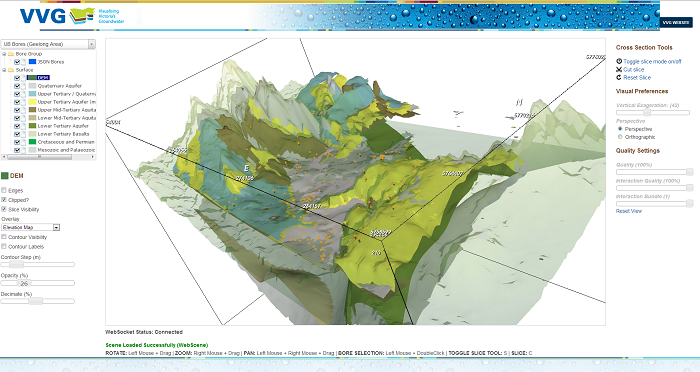The width and height of the screenshot is (700, 372).
Task: Enable the Edges checkbox
Action: coord(4,190)
